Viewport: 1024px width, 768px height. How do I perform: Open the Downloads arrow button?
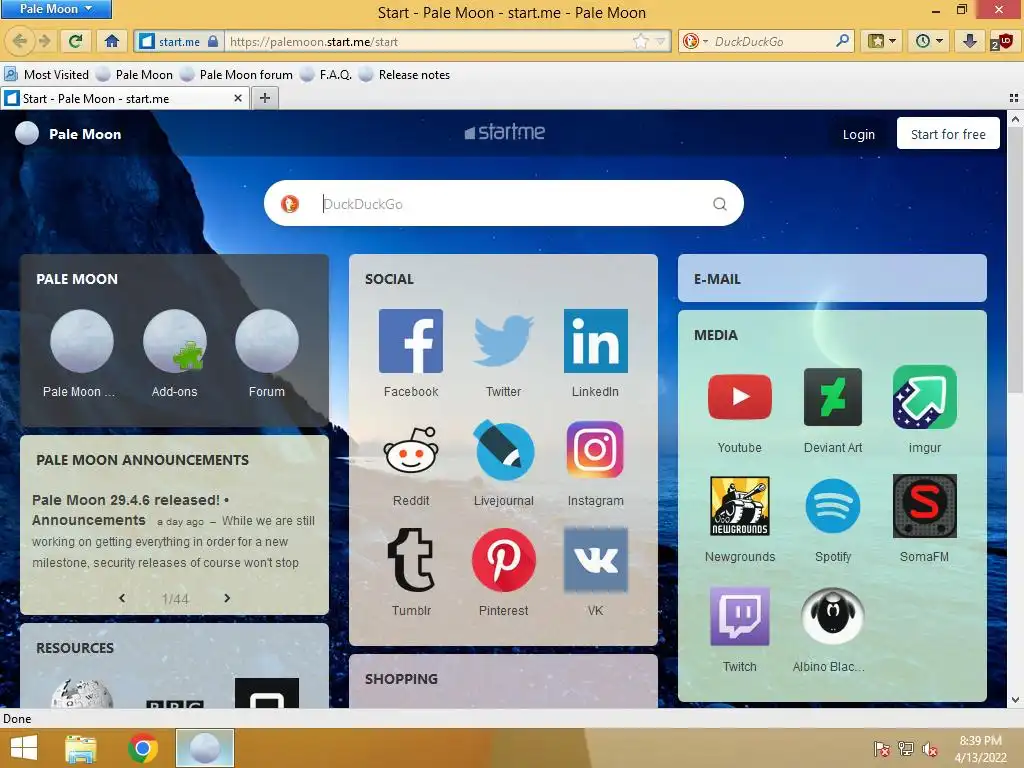[969, 41]
